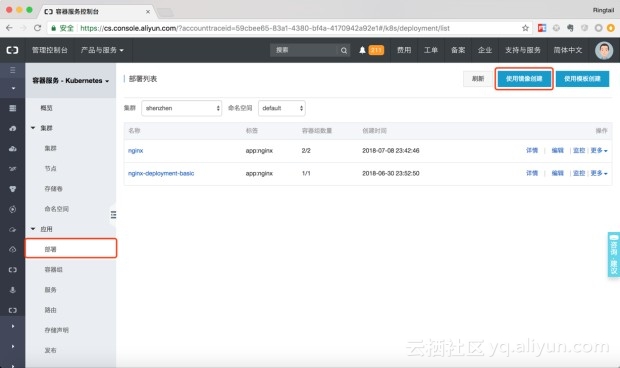This screenshot has height=368, width=620.
Task: Select 命名空间 in the sidebar
Action: coord(57,209)
